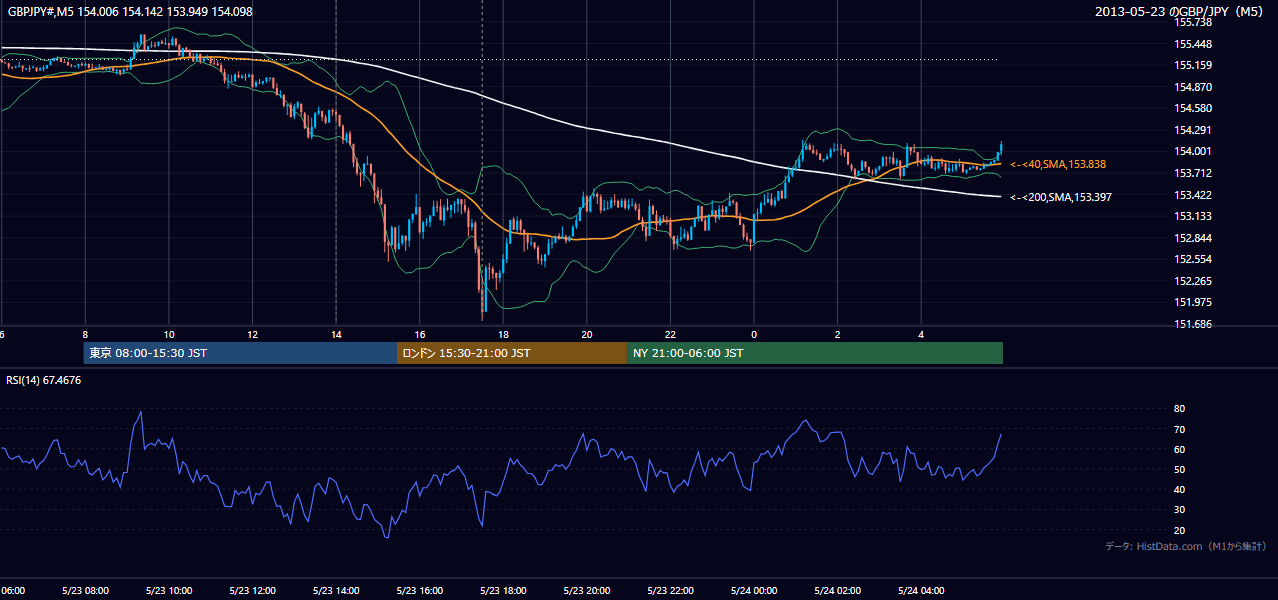This screenshot has height=600, width=1278.
Task: Select the ロンドン 15:30-21:00 JST session bar
Action: 512,353
